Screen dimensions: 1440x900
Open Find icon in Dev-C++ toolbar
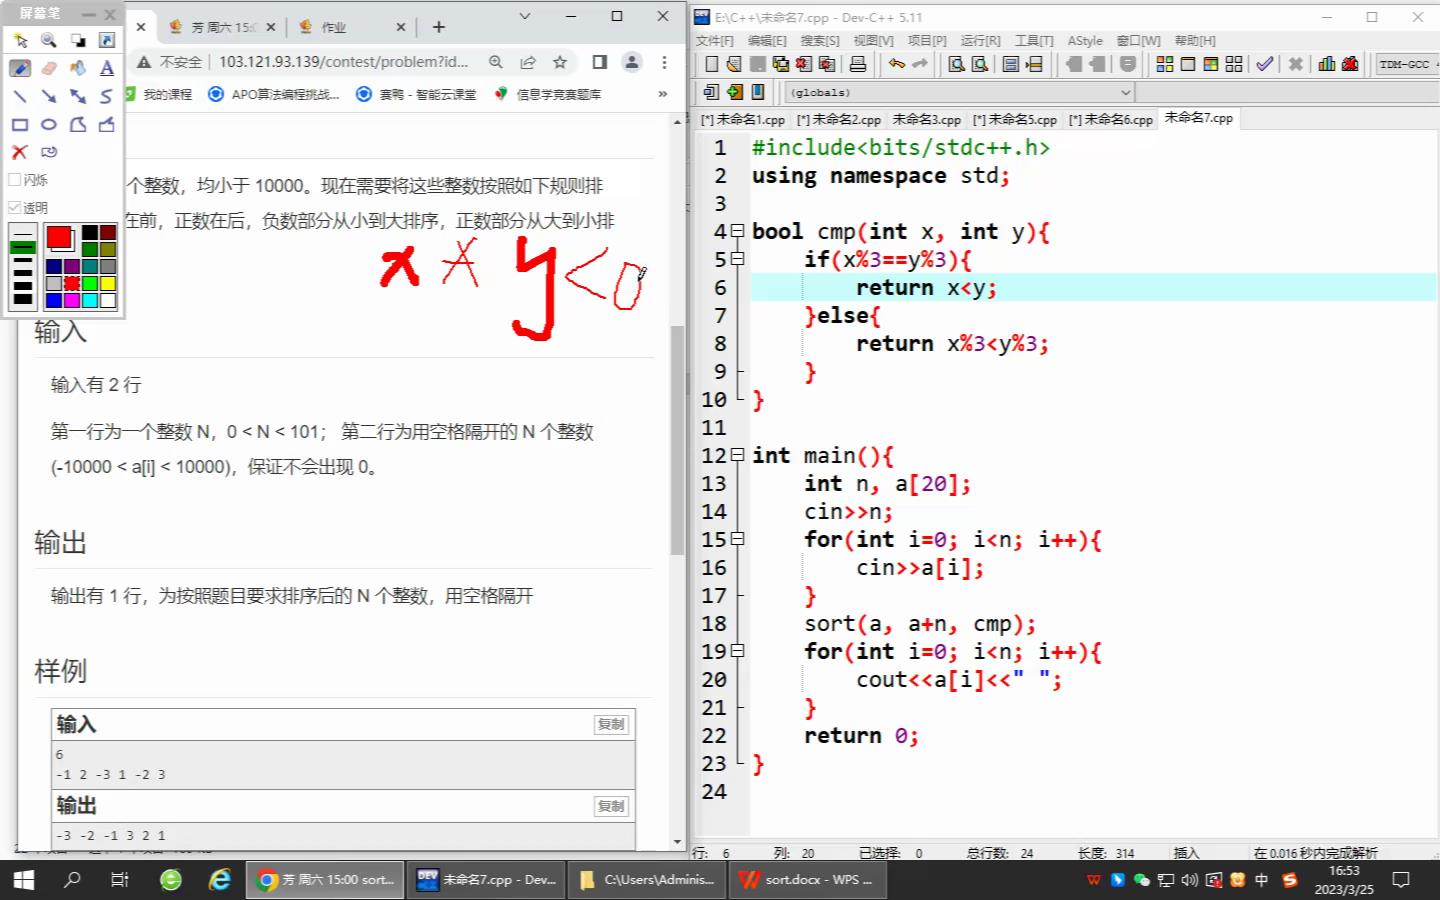[x=957, y=64]
